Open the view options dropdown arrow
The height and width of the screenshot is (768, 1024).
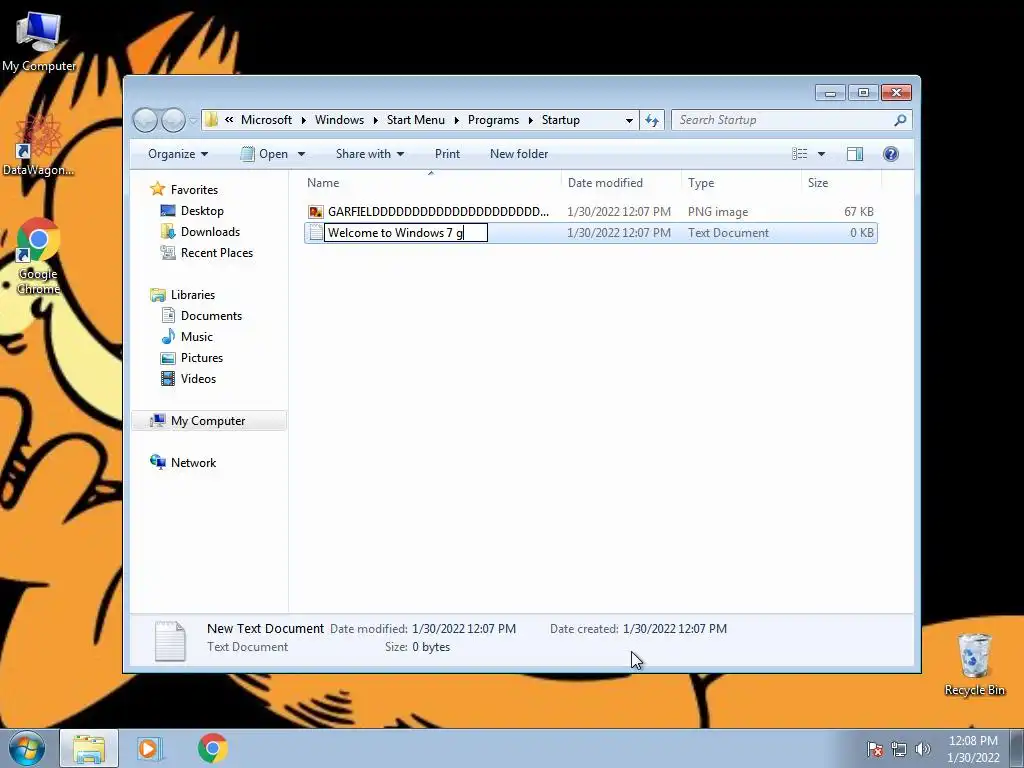click(x=822, y=154)
